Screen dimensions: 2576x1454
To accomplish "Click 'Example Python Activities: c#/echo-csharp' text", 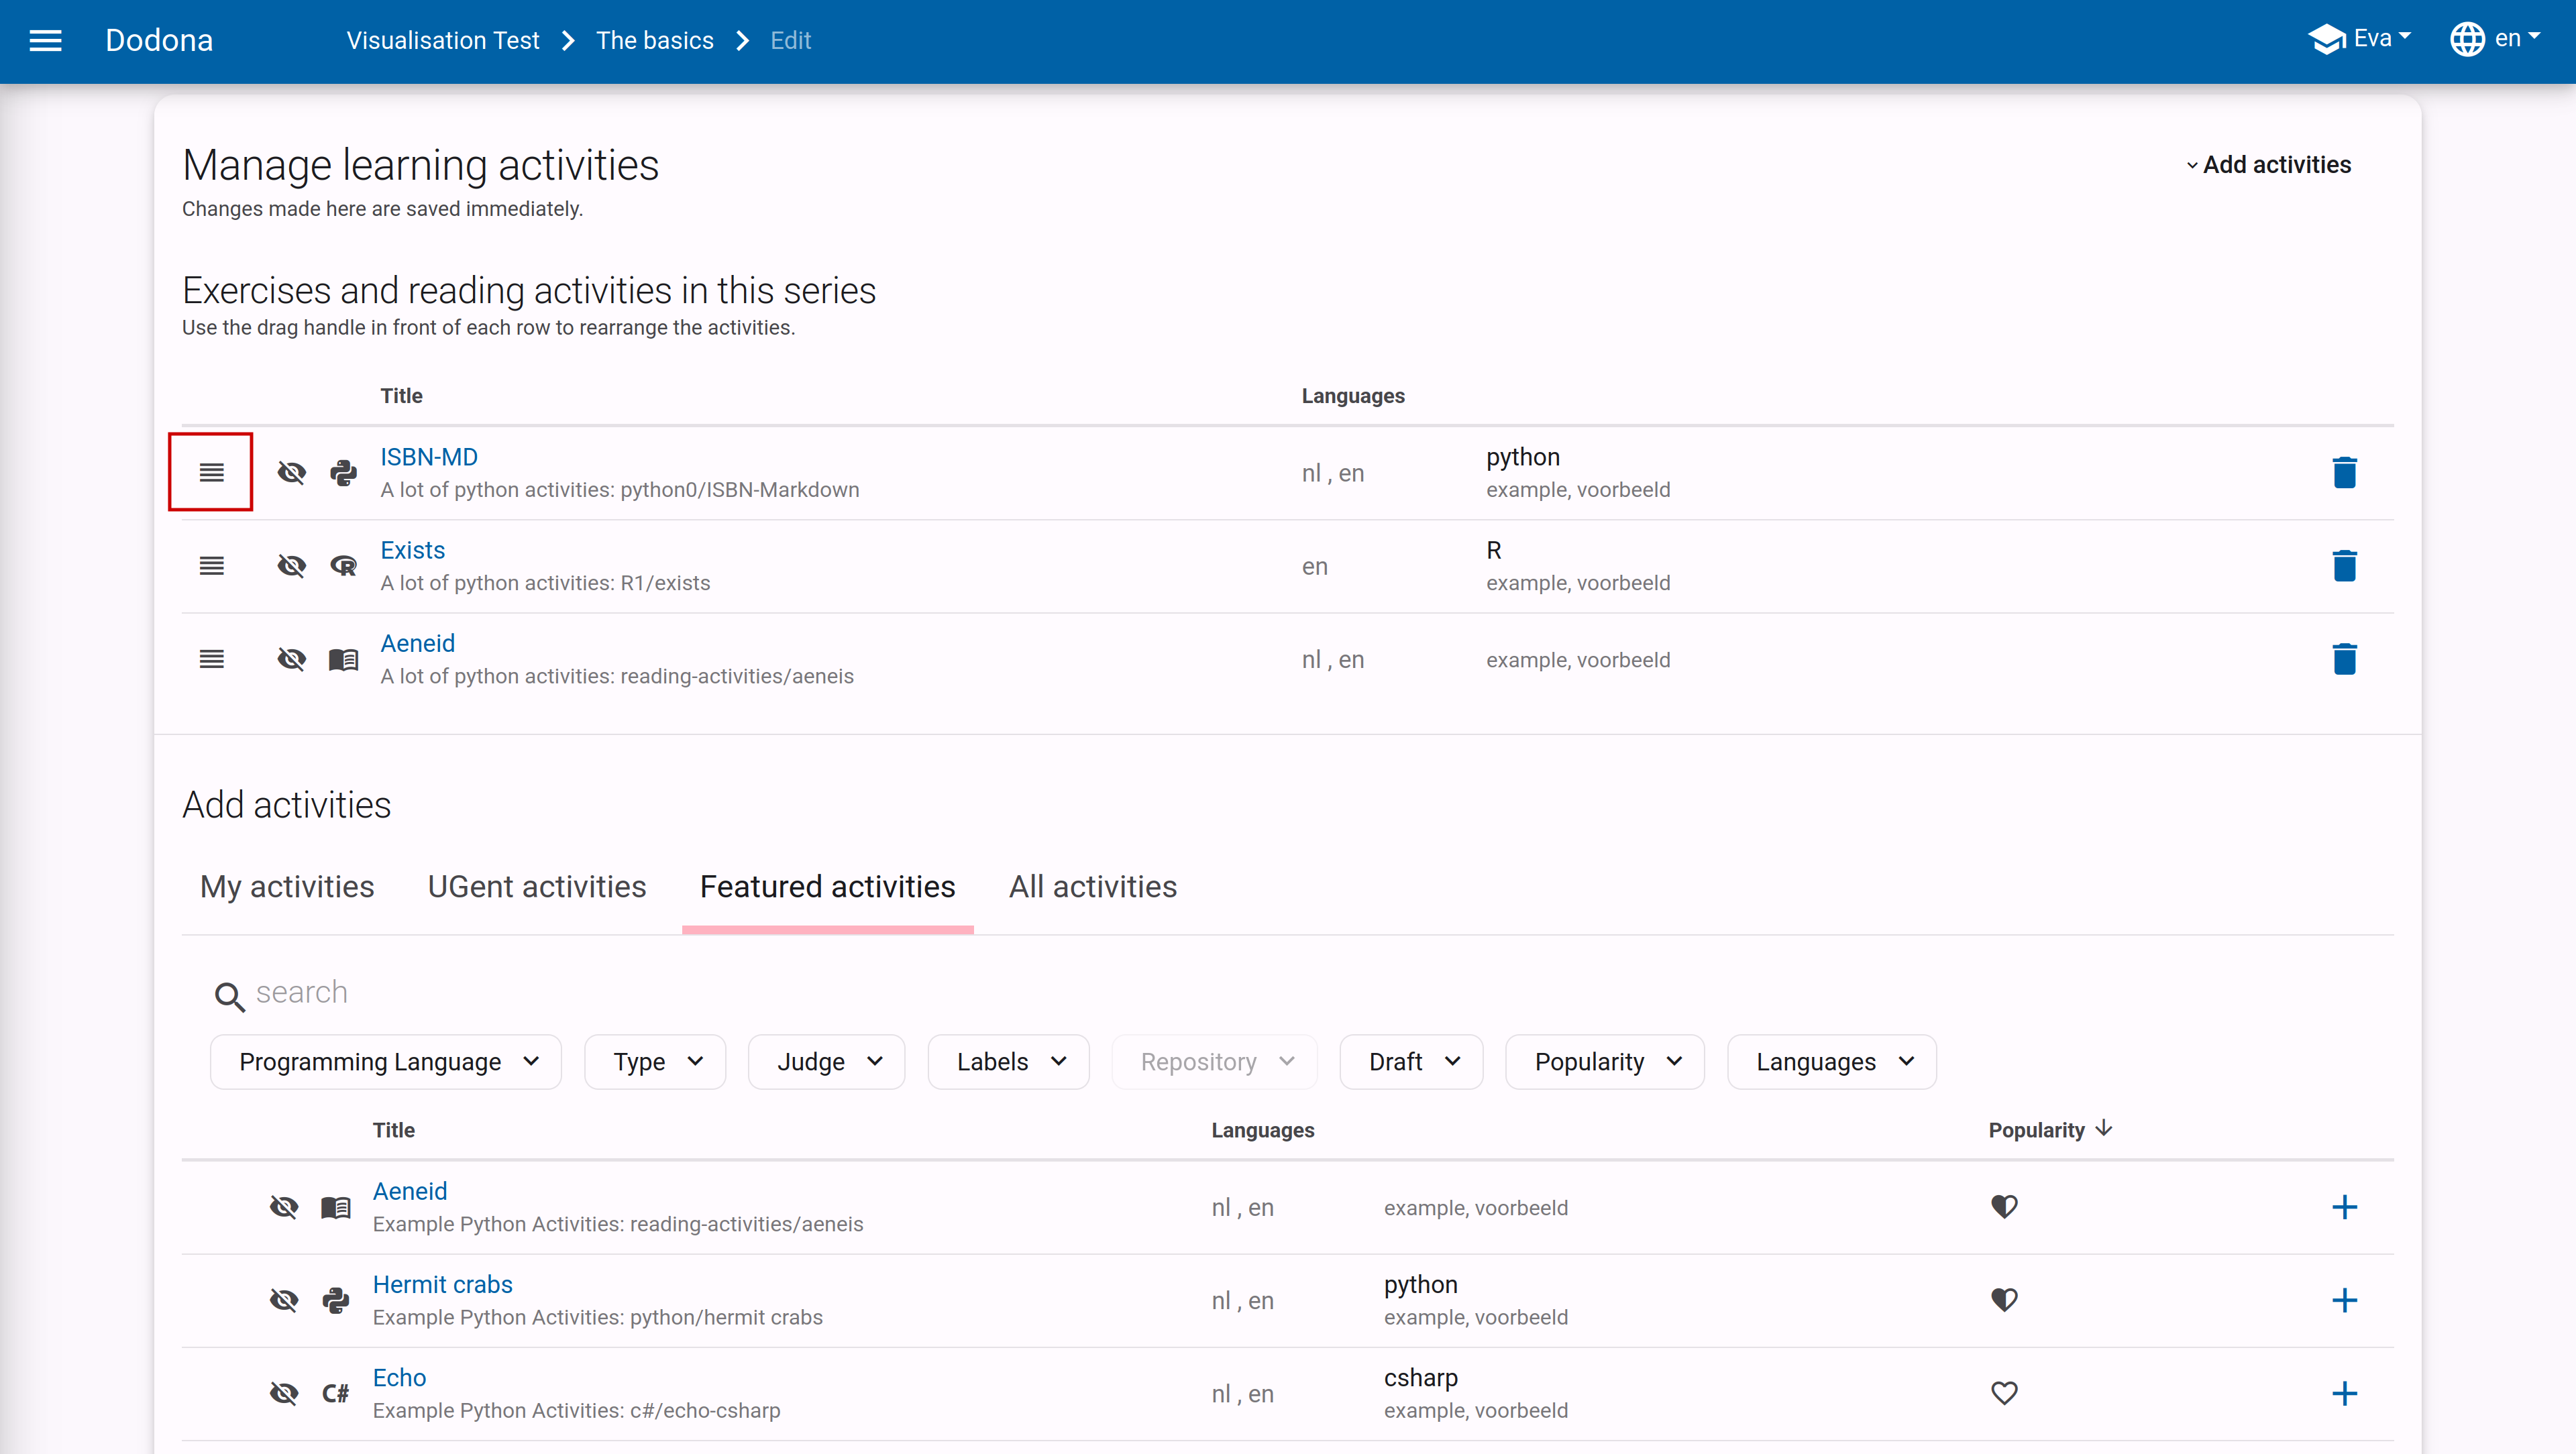I will coord(576,1410).
